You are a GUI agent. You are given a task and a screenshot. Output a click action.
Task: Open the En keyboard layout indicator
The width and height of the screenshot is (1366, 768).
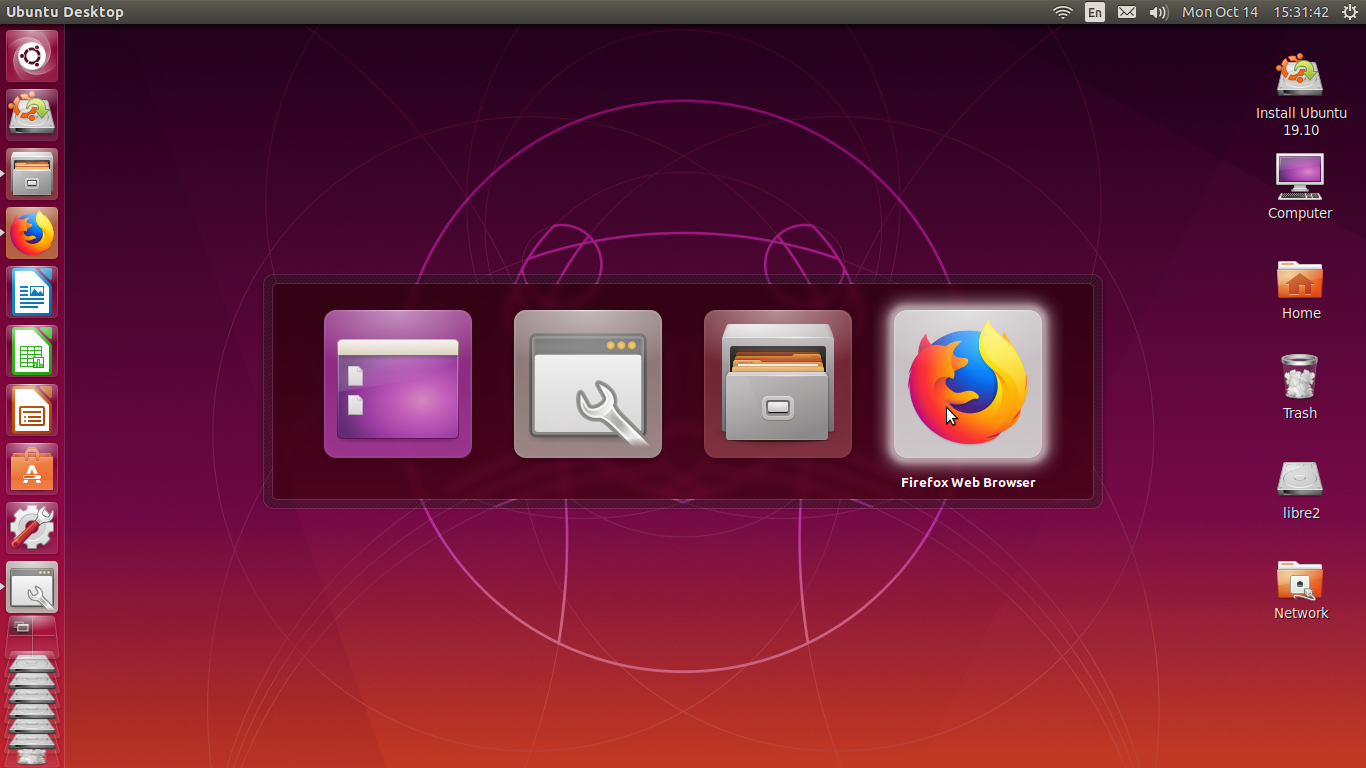1095,12
